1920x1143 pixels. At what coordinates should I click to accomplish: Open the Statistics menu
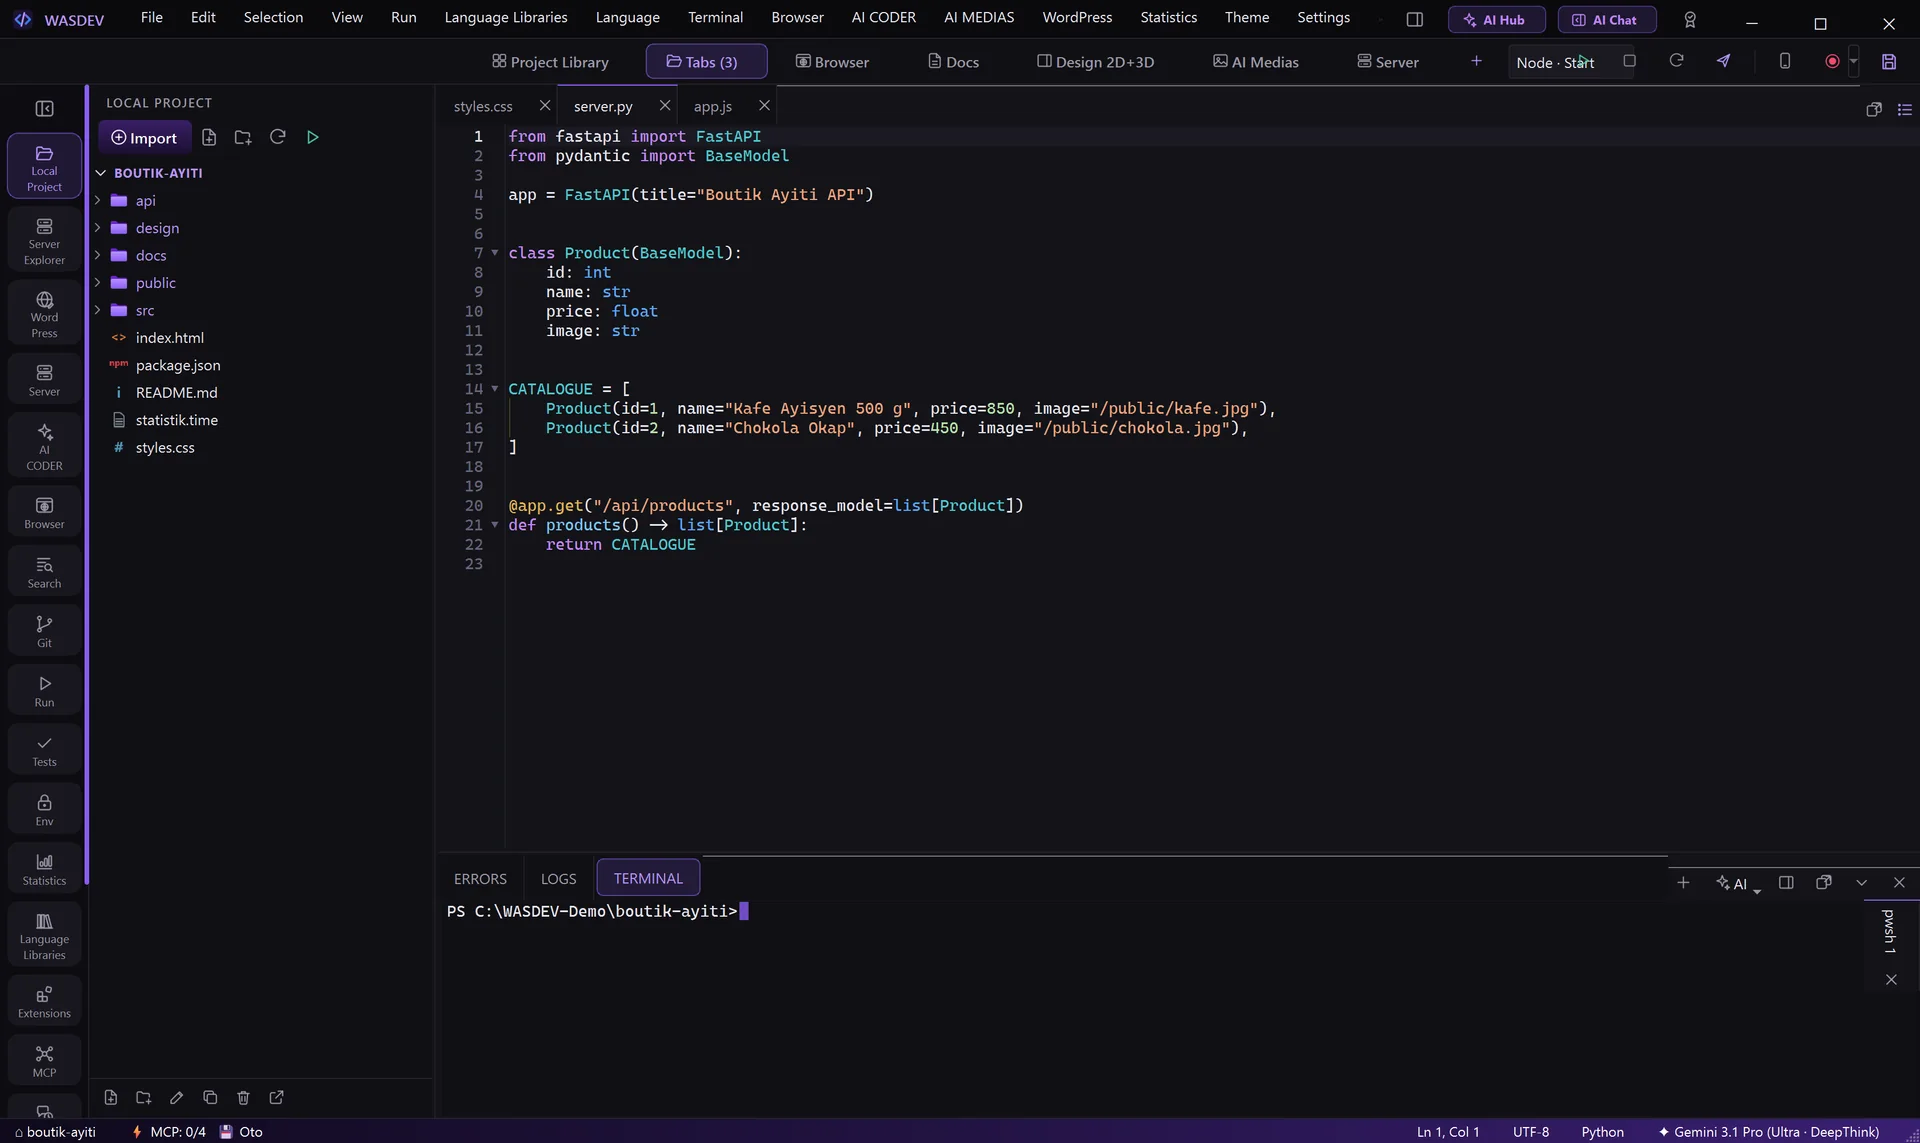[1168, 17]
